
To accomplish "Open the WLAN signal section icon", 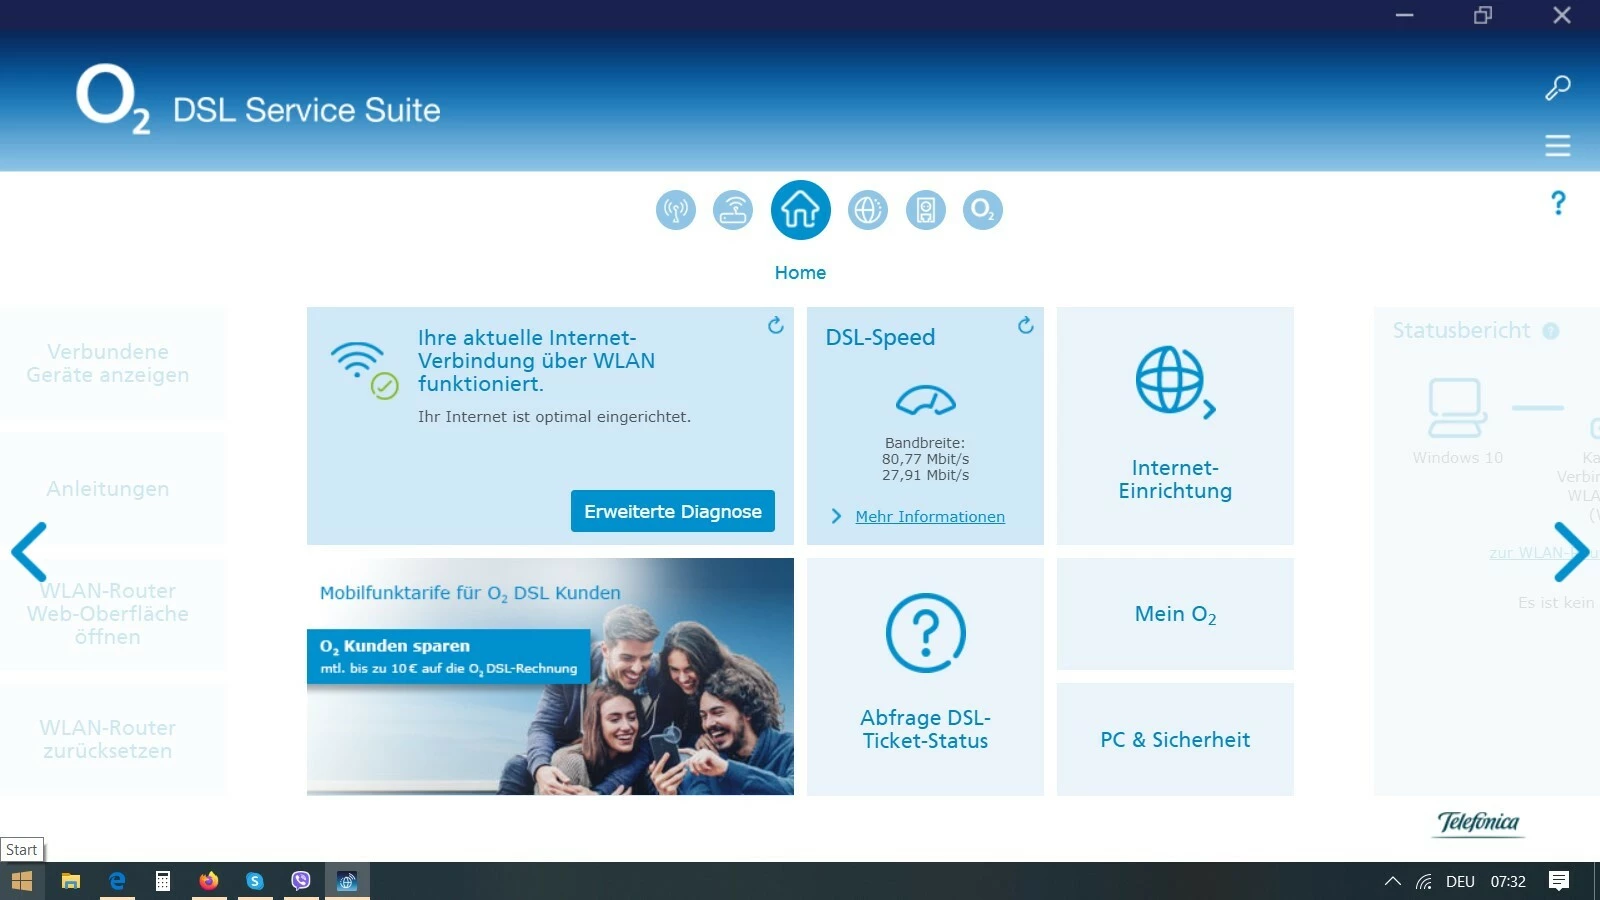I will pyautogui.click(x=676, y=210).
